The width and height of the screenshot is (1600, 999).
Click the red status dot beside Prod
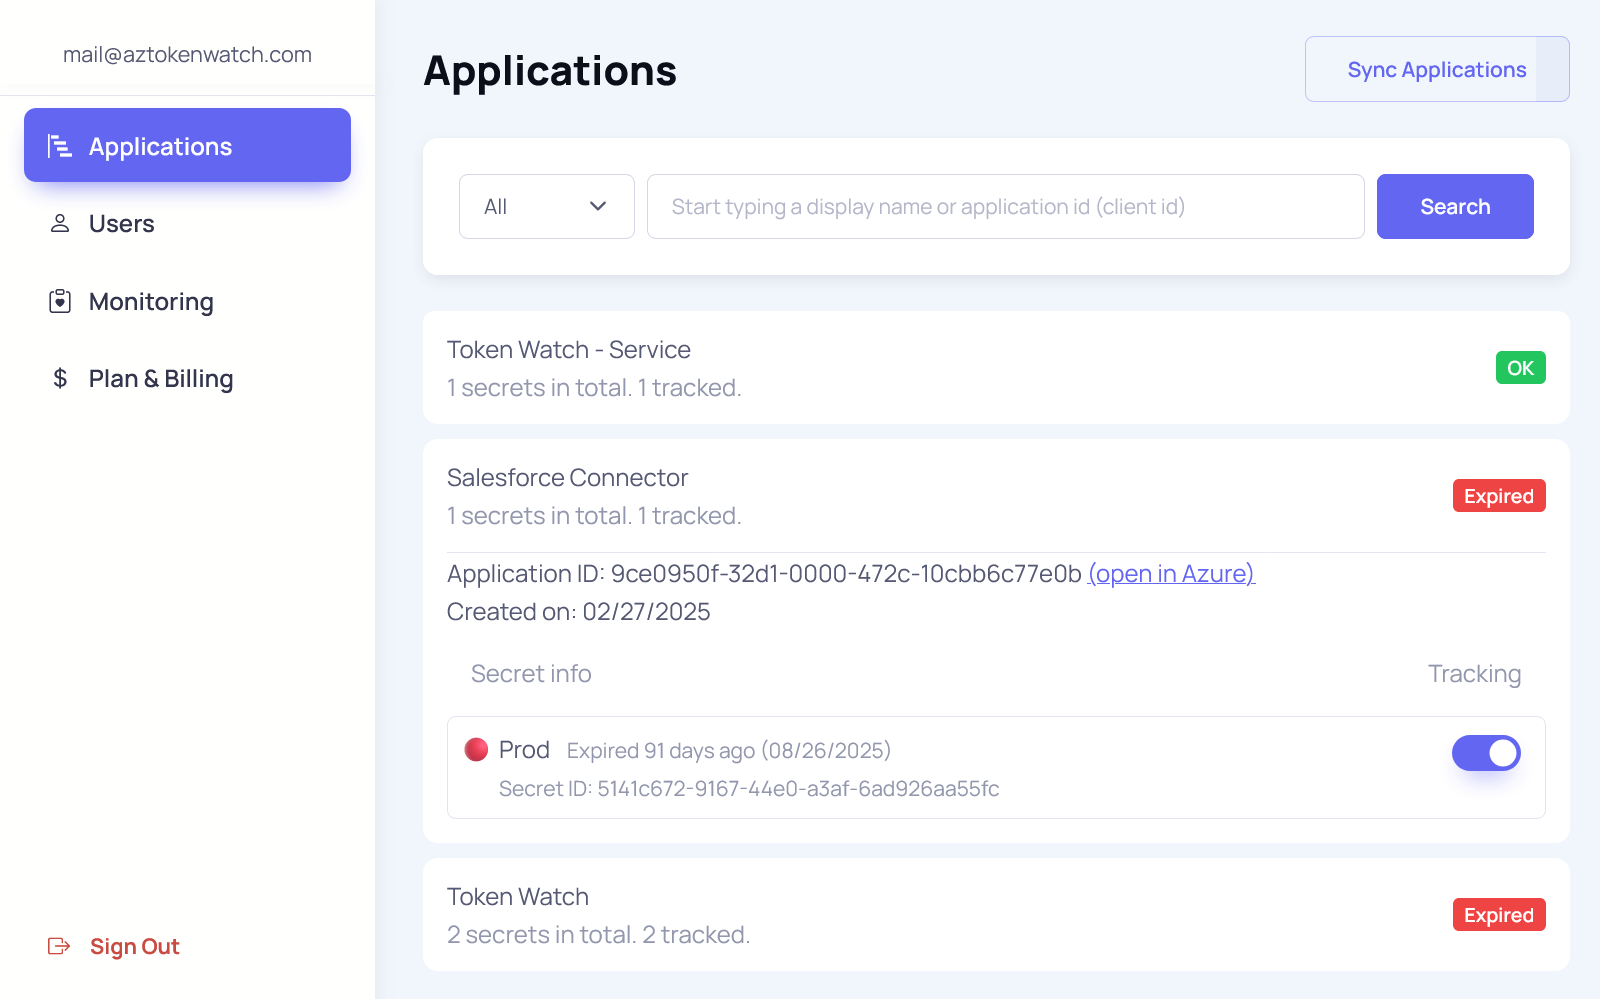click(476, 750)
